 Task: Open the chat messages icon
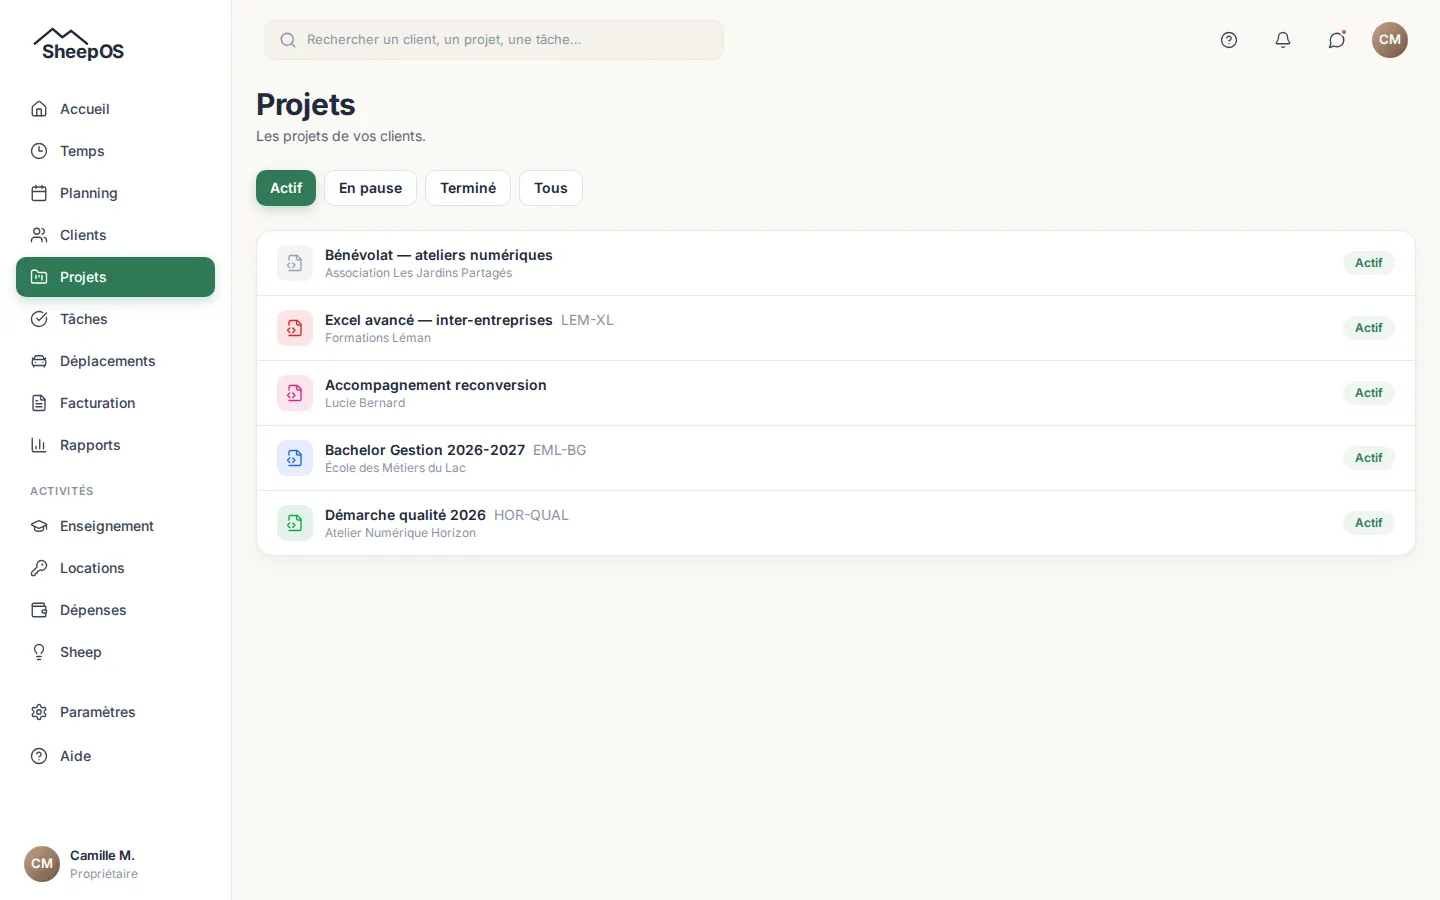point(1337,40)
